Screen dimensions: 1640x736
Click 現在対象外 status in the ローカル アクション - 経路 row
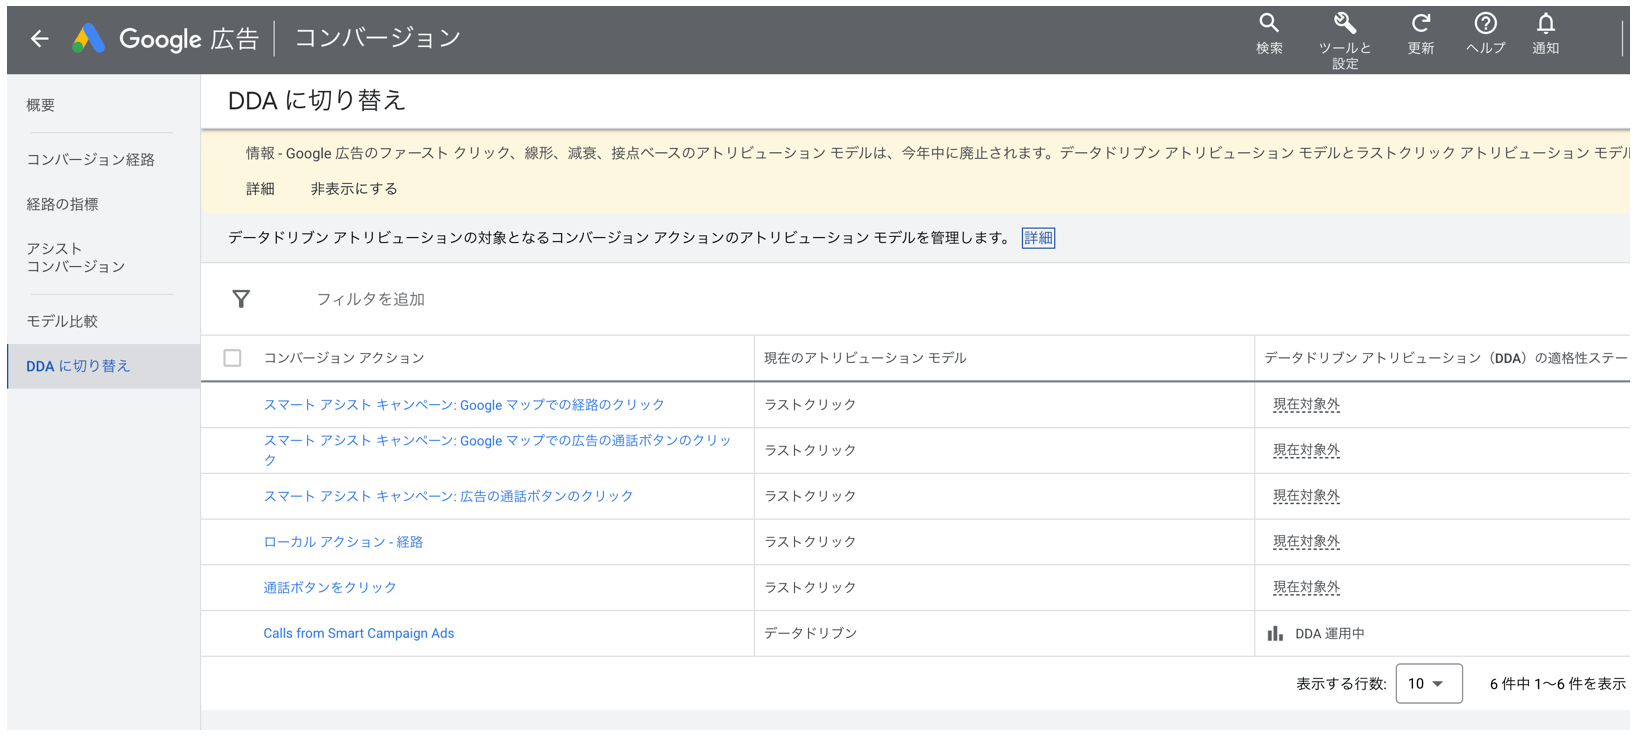pos(1306,542)
